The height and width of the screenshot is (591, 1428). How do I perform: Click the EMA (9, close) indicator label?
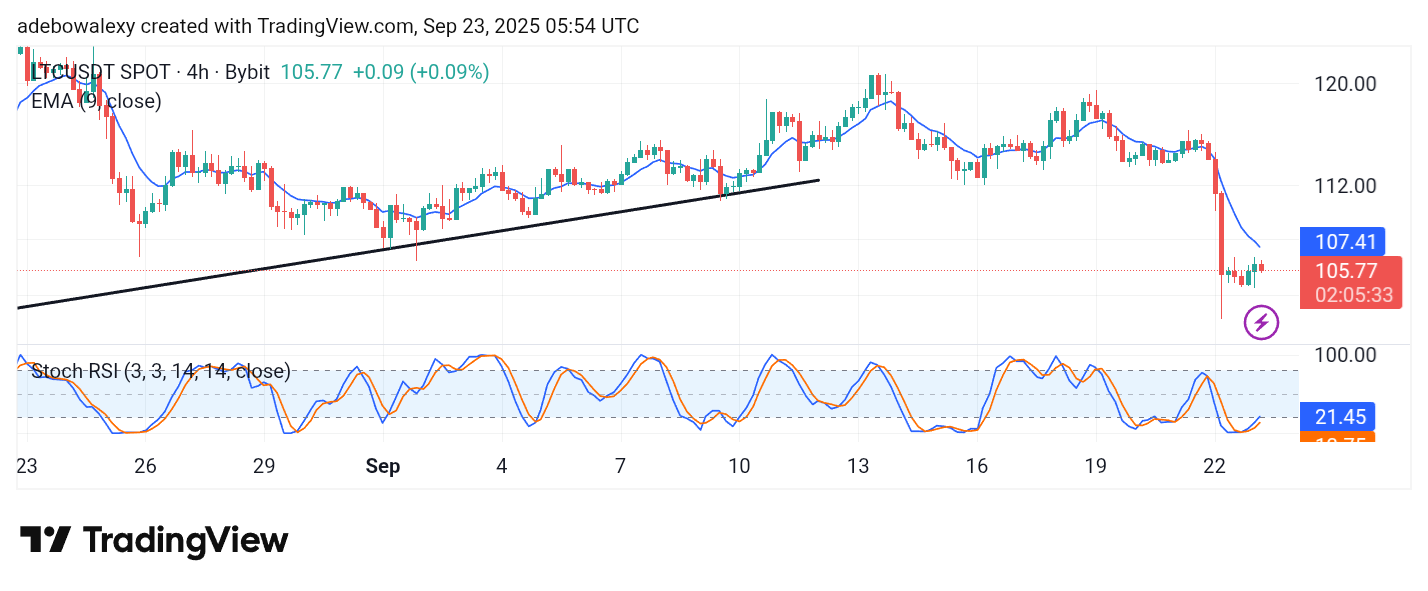coord(96,101)
